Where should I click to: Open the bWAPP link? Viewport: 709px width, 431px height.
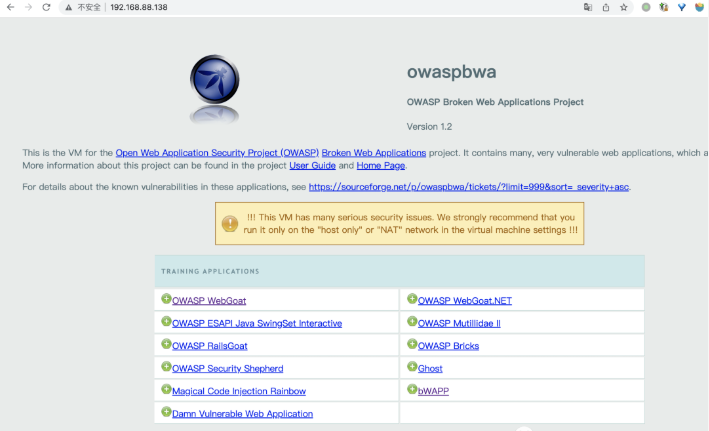pyautogui.click(x=433, y=391)
